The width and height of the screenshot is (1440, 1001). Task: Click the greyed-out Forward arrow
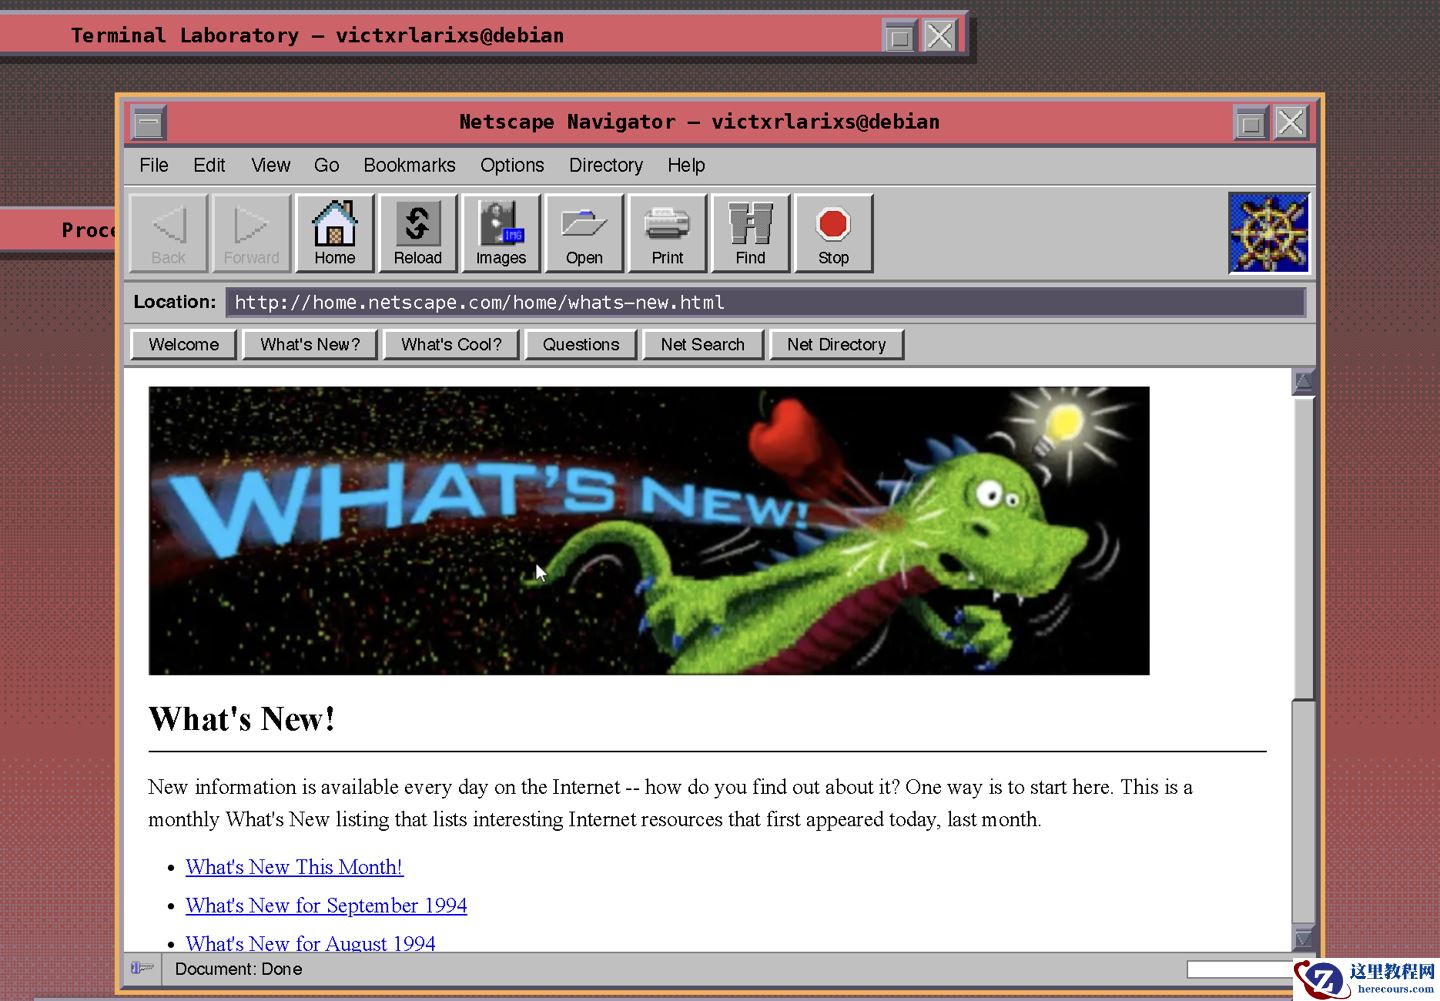click(251, 233)
